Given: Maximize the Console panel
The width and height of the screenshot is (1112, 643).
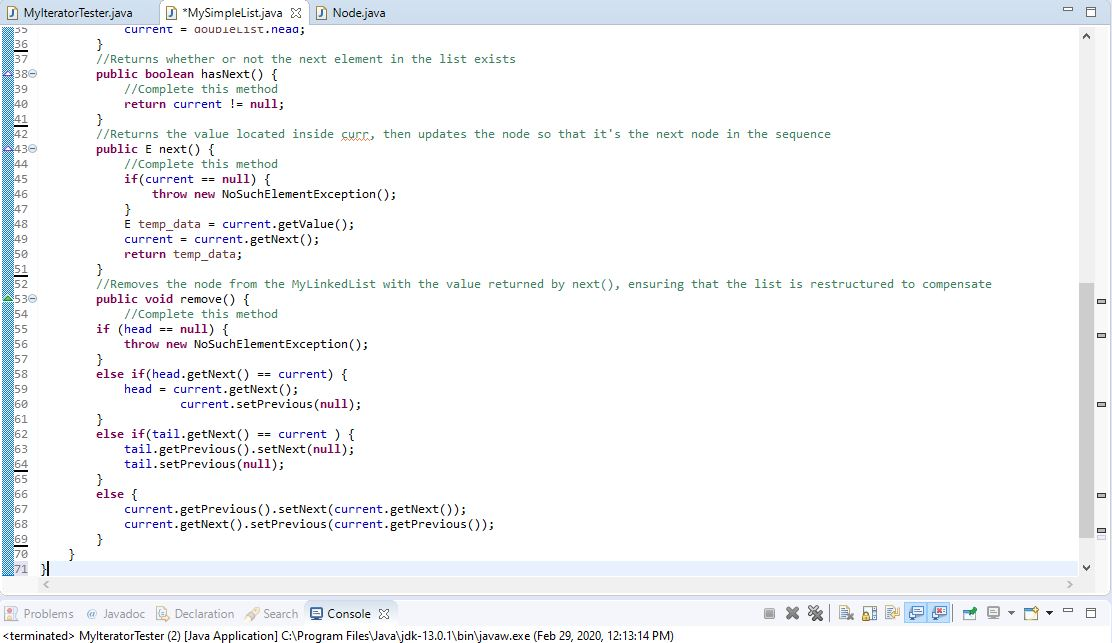Looking at the screenshot, I should click(1091, 613).
